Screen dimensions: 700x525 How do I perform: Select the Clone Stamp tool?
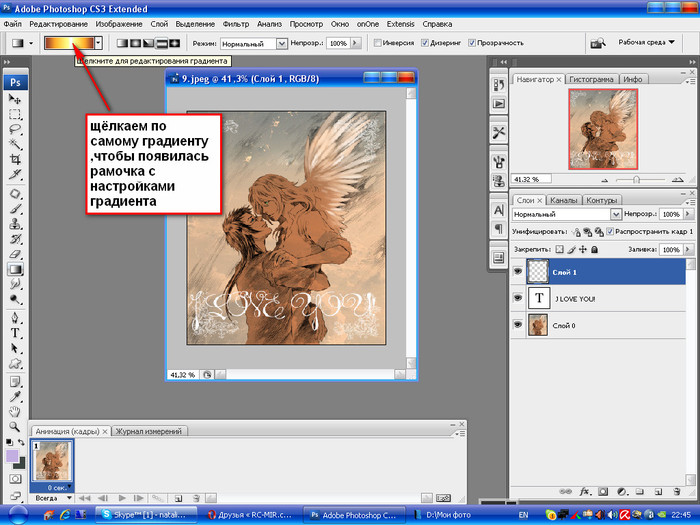(x=15, y=224)
